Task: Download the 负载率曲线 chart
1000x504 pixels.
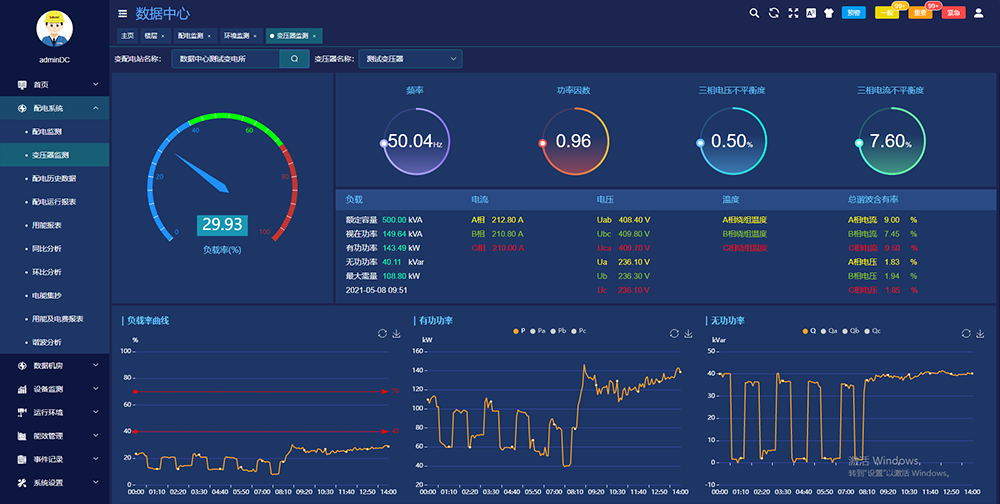Action: (396, 333)
